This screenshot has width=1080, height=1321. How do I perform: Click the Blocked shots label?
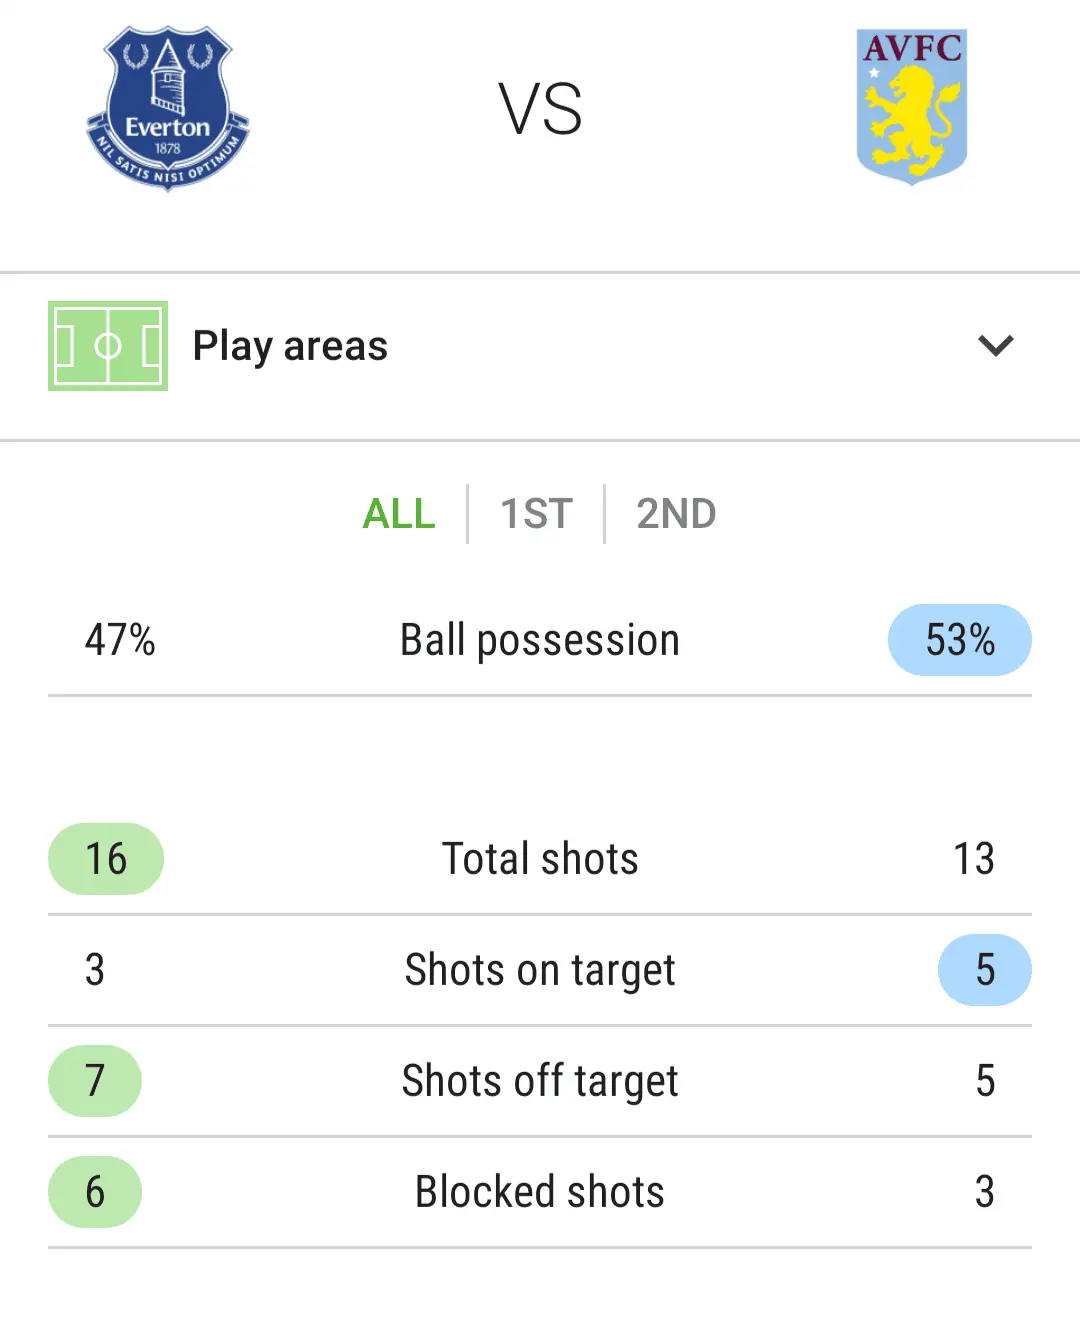[540, 1192]
